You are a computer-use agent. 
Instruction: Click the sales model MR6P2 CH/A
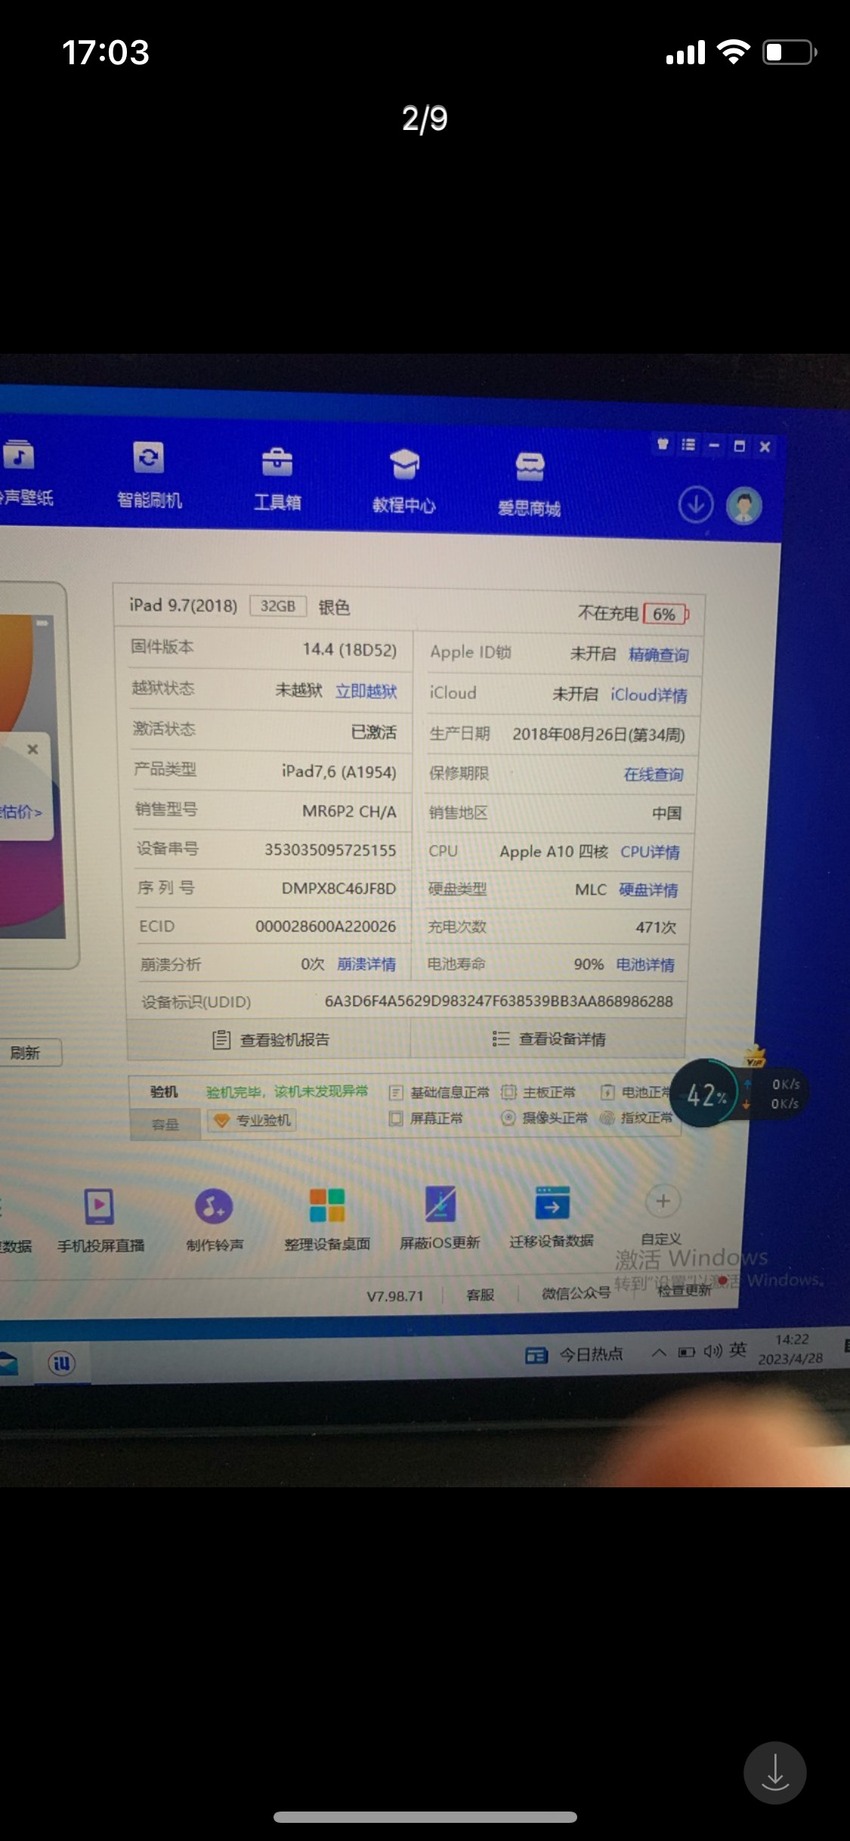[349, 811]
